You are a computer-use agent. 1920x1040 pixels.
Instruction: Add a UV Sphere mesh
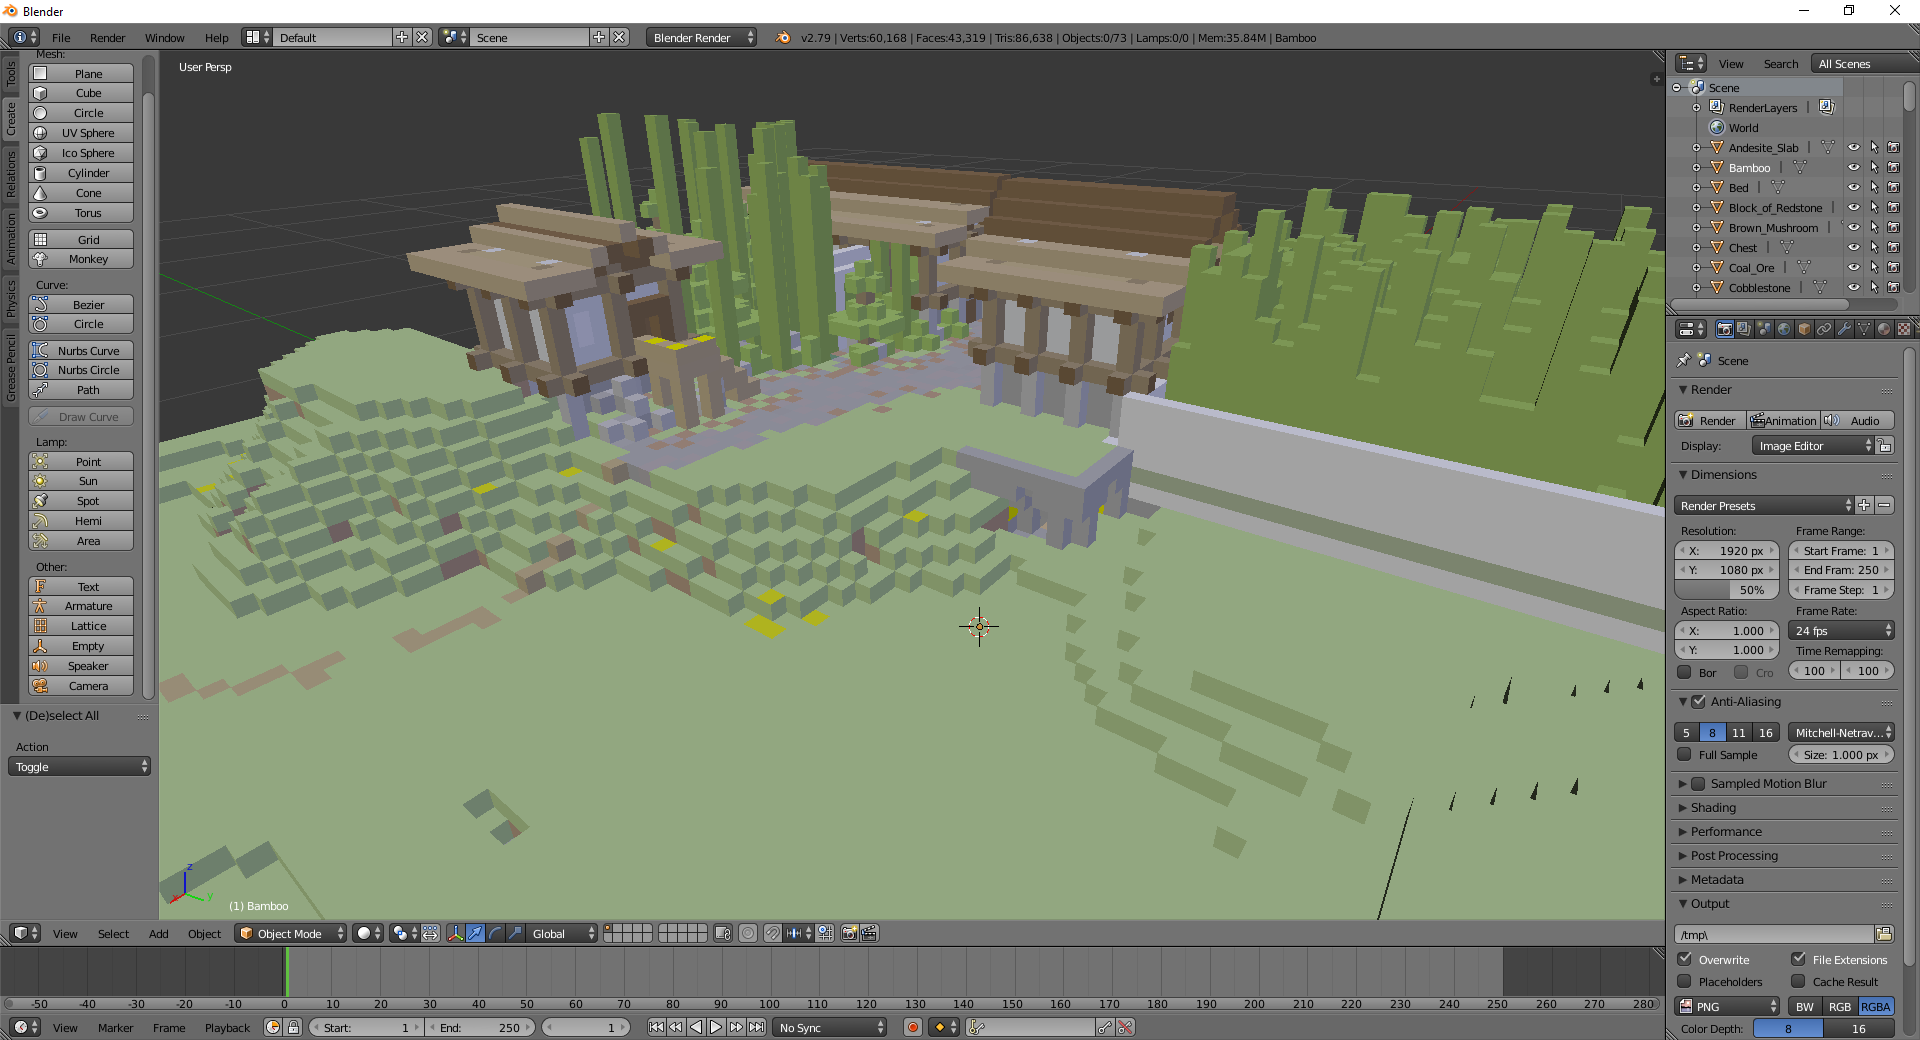81,133
